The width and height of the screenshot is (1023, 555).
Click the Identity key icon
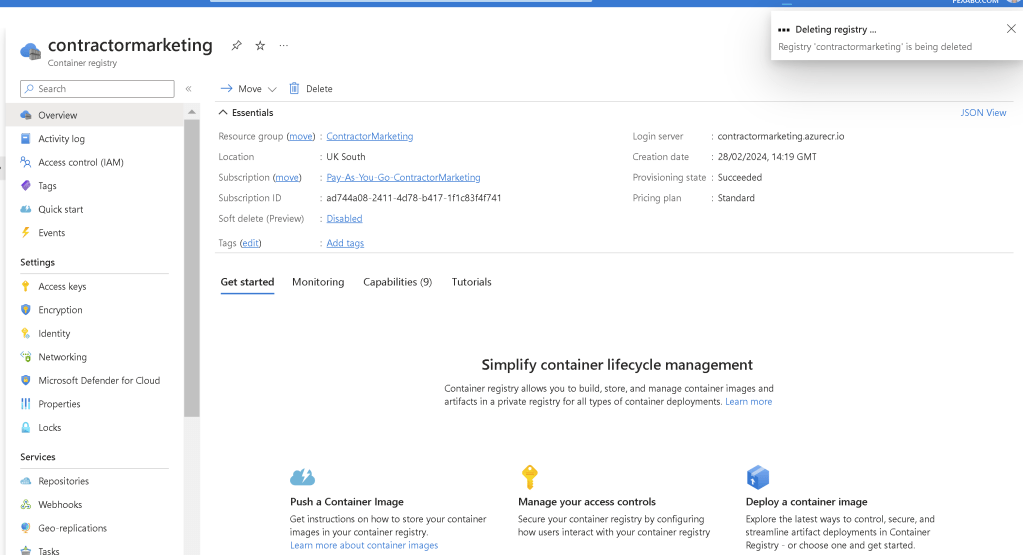pos(25,333)
